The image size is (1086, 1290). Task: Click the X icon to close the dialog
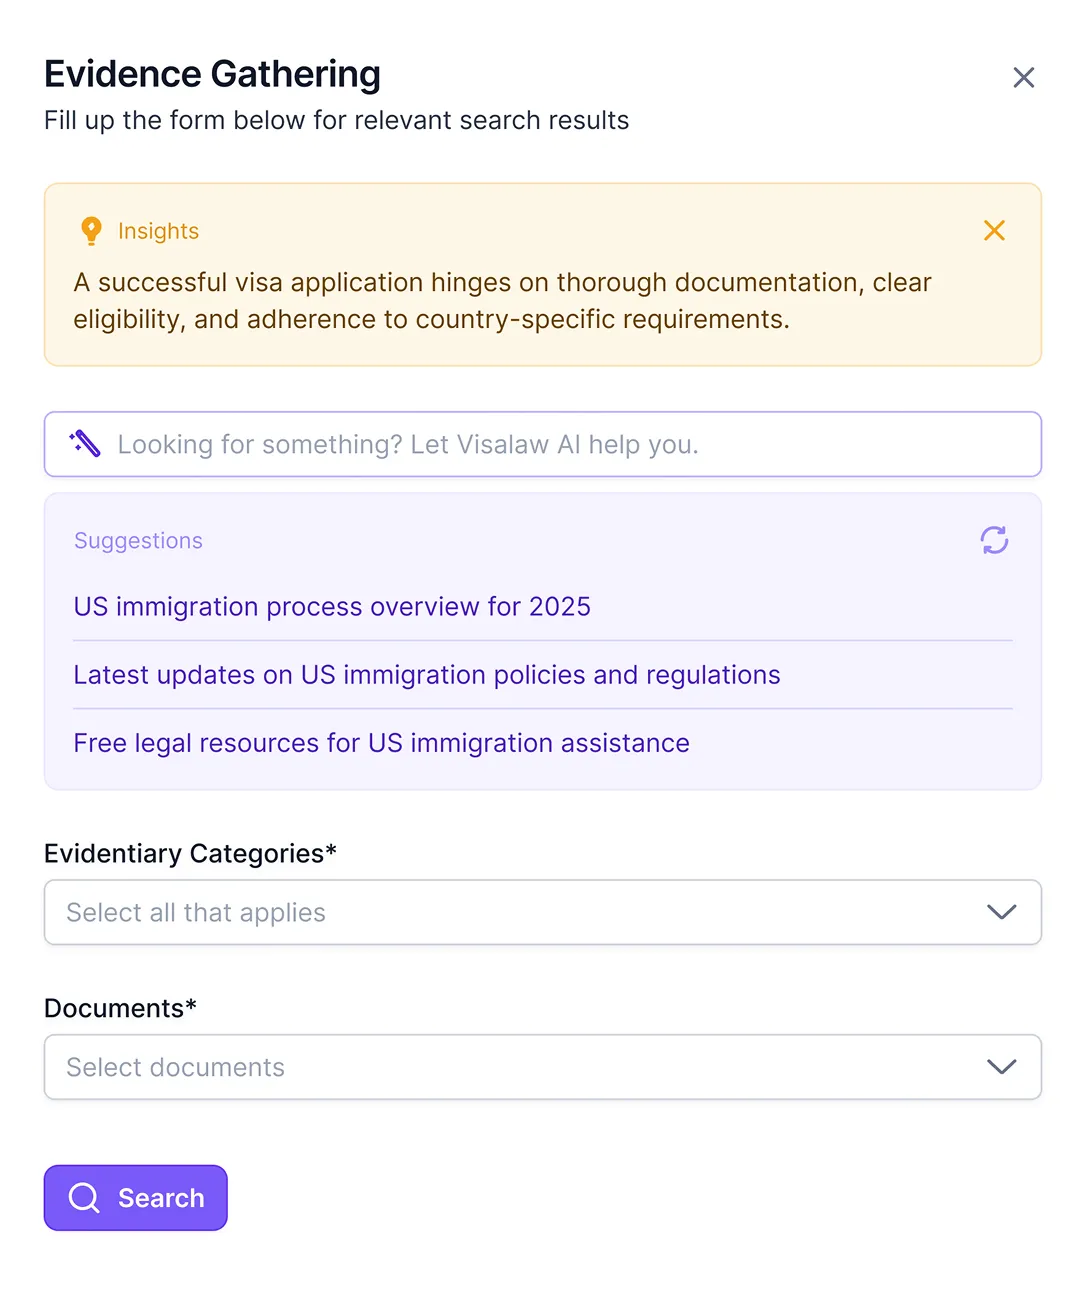point(1024,77)
